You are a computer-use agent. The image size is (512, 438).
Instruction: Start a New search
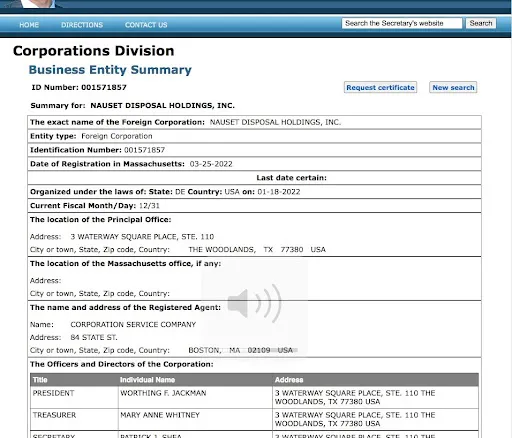[453, 87]
